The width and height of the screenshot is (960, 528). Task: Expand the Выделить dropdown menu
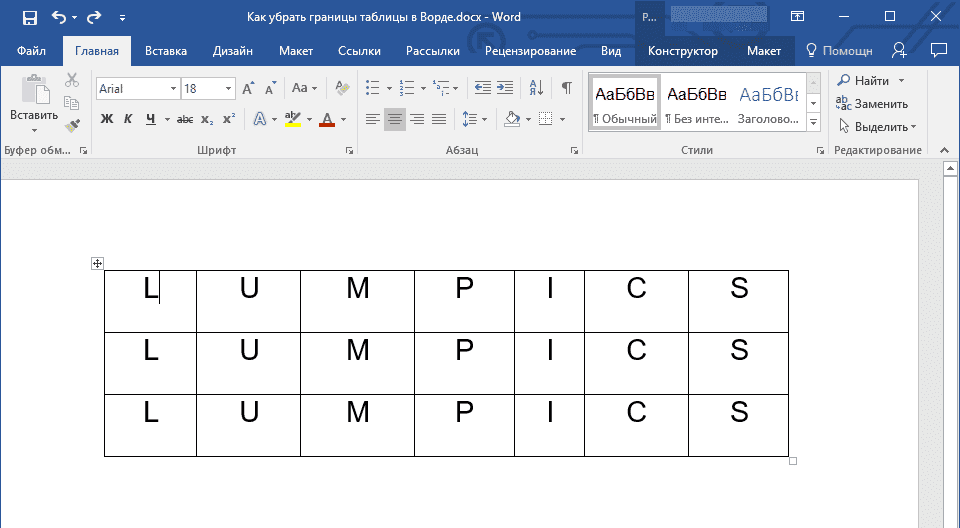click(878, 127)
